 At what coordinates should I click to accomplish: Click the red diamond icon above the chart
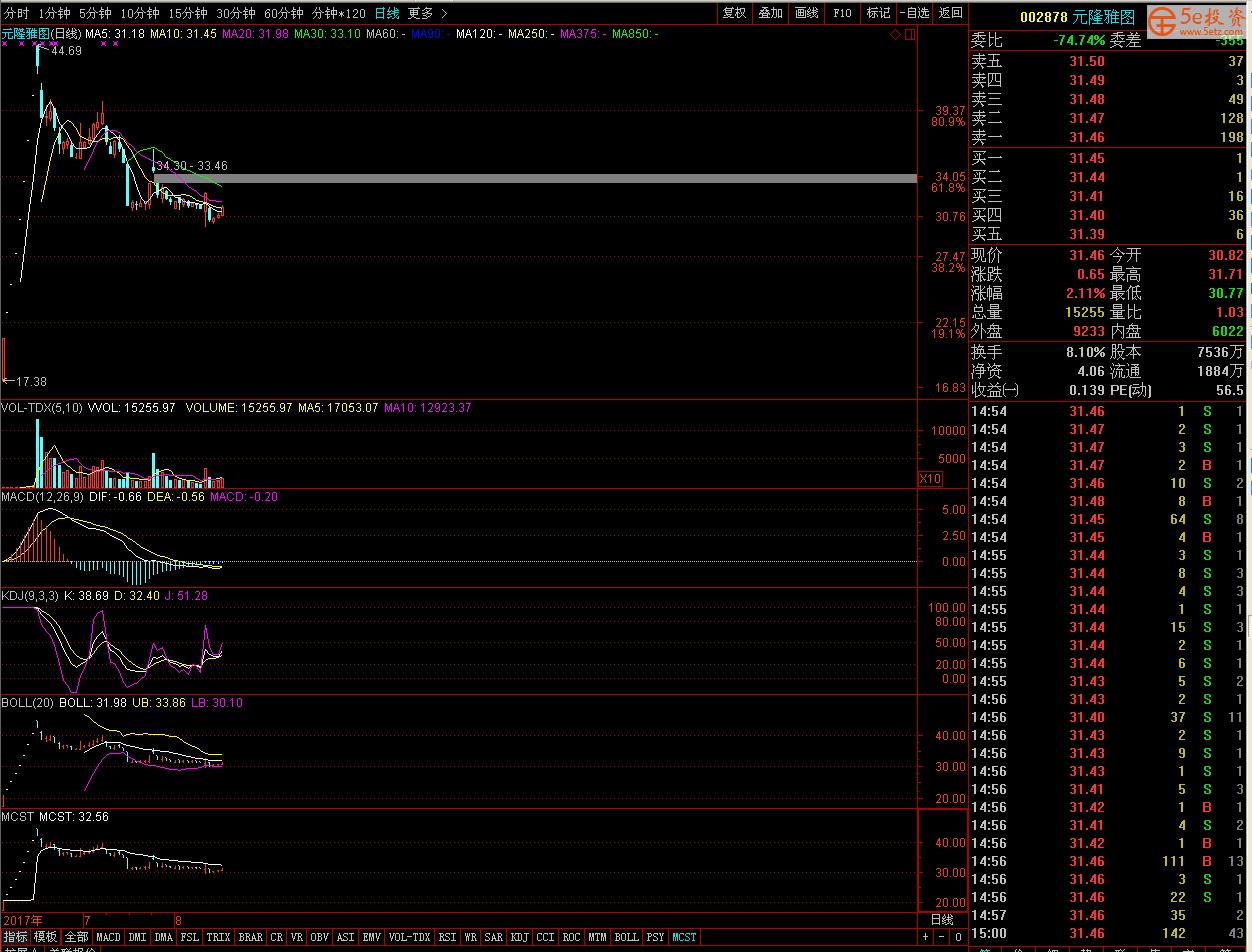pos(895,34)
